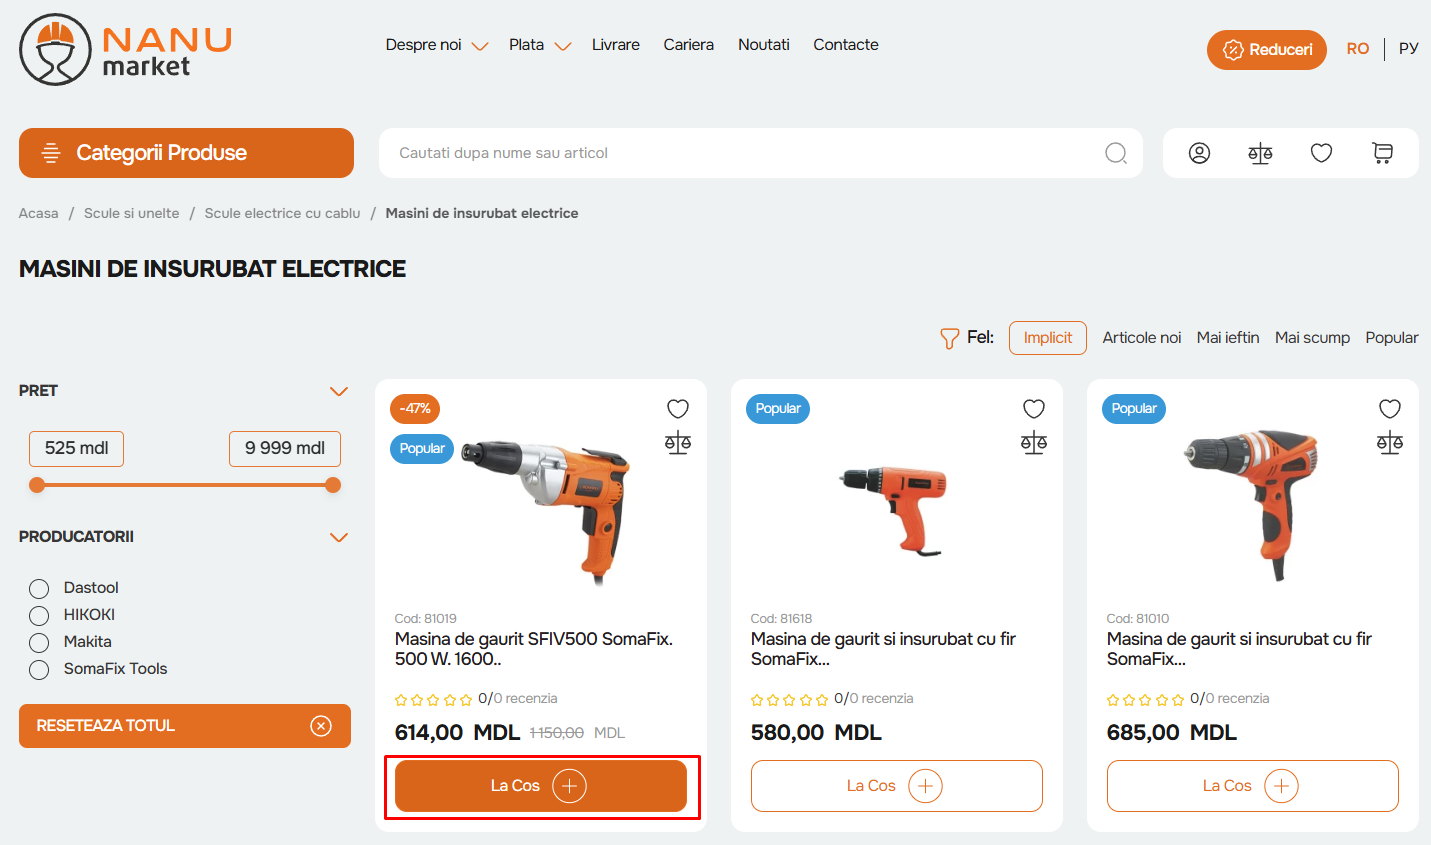Click the Reduceri button
This screenshot has height=845, width=1431.
[1267, 50]
